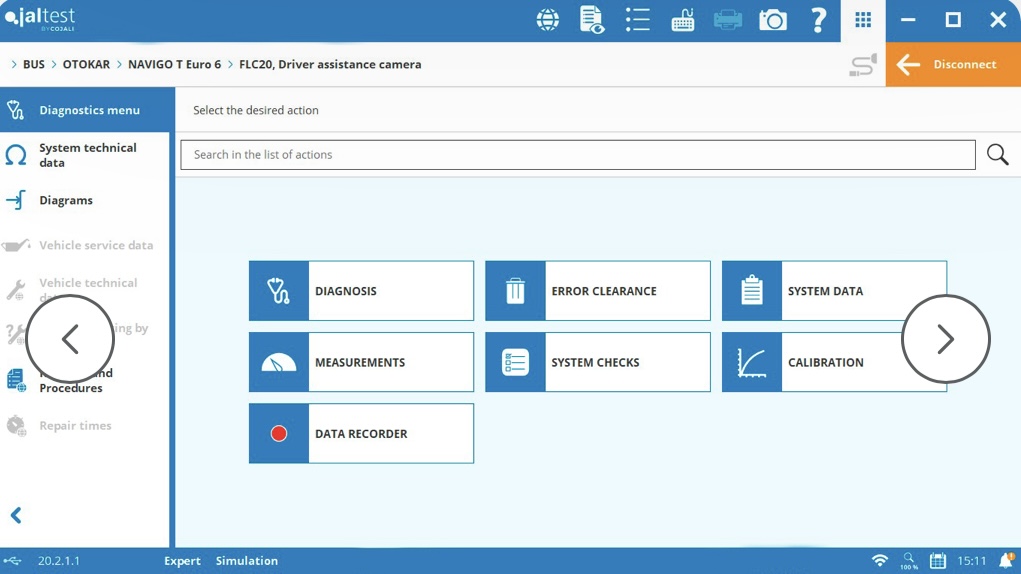The image size is (1021, 574).
Task: Take a screenshot with camera icon
Action: (773, 20)
